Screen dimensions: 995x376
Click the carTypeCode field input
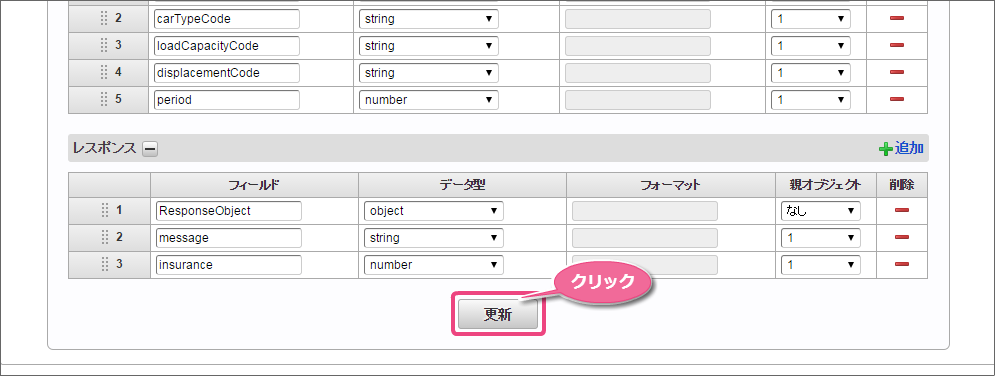pyautogui.click(x=227, y=18)
